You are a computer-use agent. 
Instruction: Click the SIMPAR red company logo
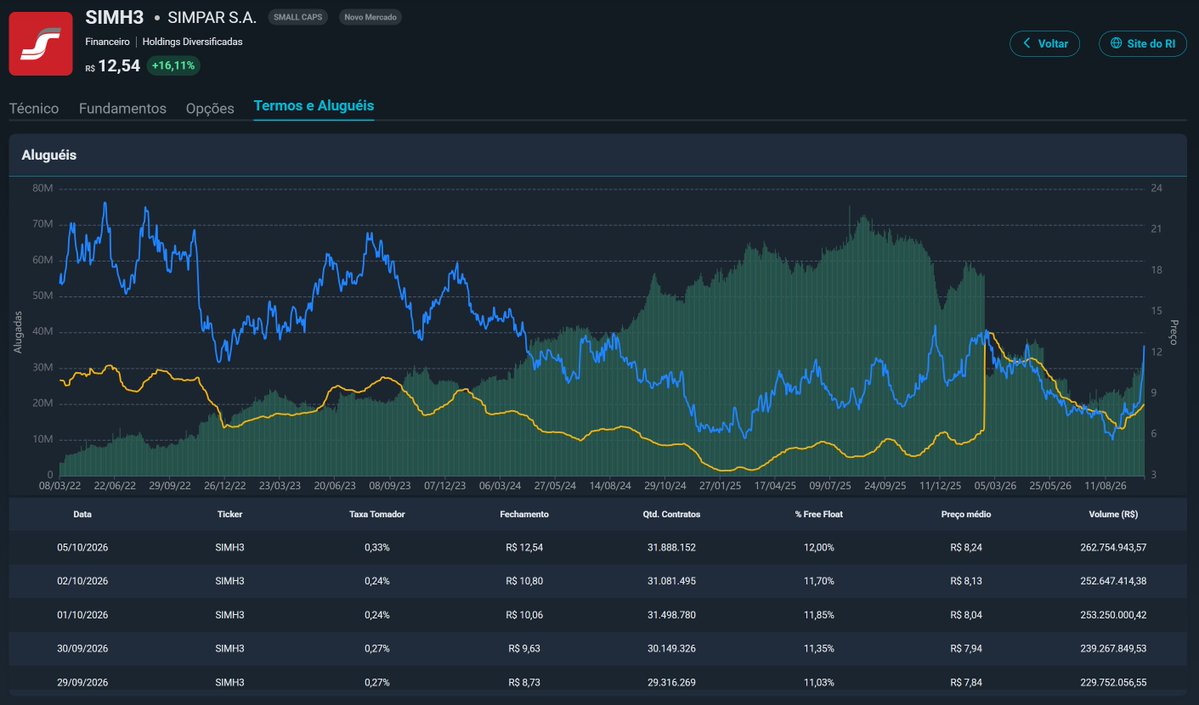[41, 44]
